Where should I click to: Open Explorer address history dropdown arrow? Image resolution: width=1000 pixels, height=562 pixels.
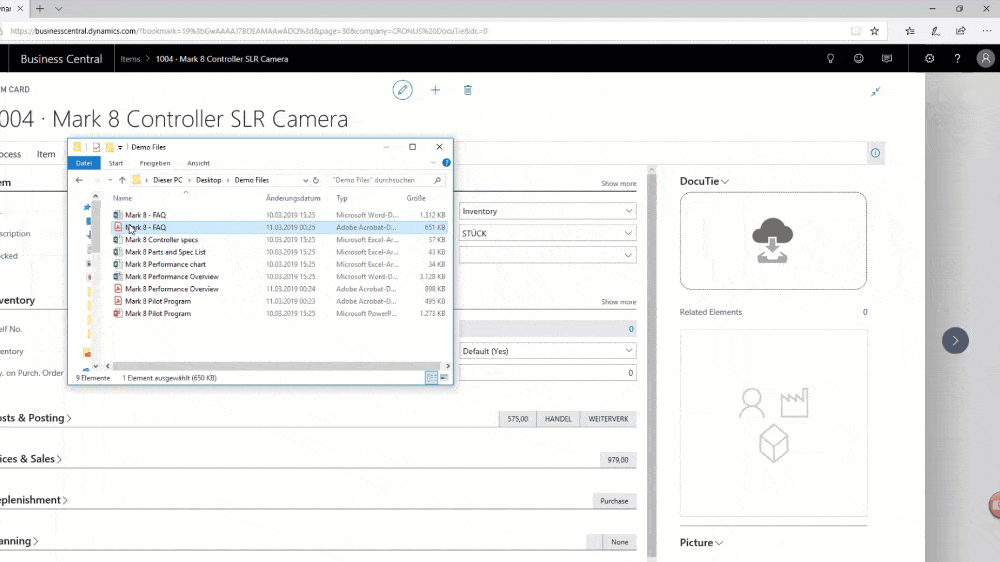tap(305, 181)
